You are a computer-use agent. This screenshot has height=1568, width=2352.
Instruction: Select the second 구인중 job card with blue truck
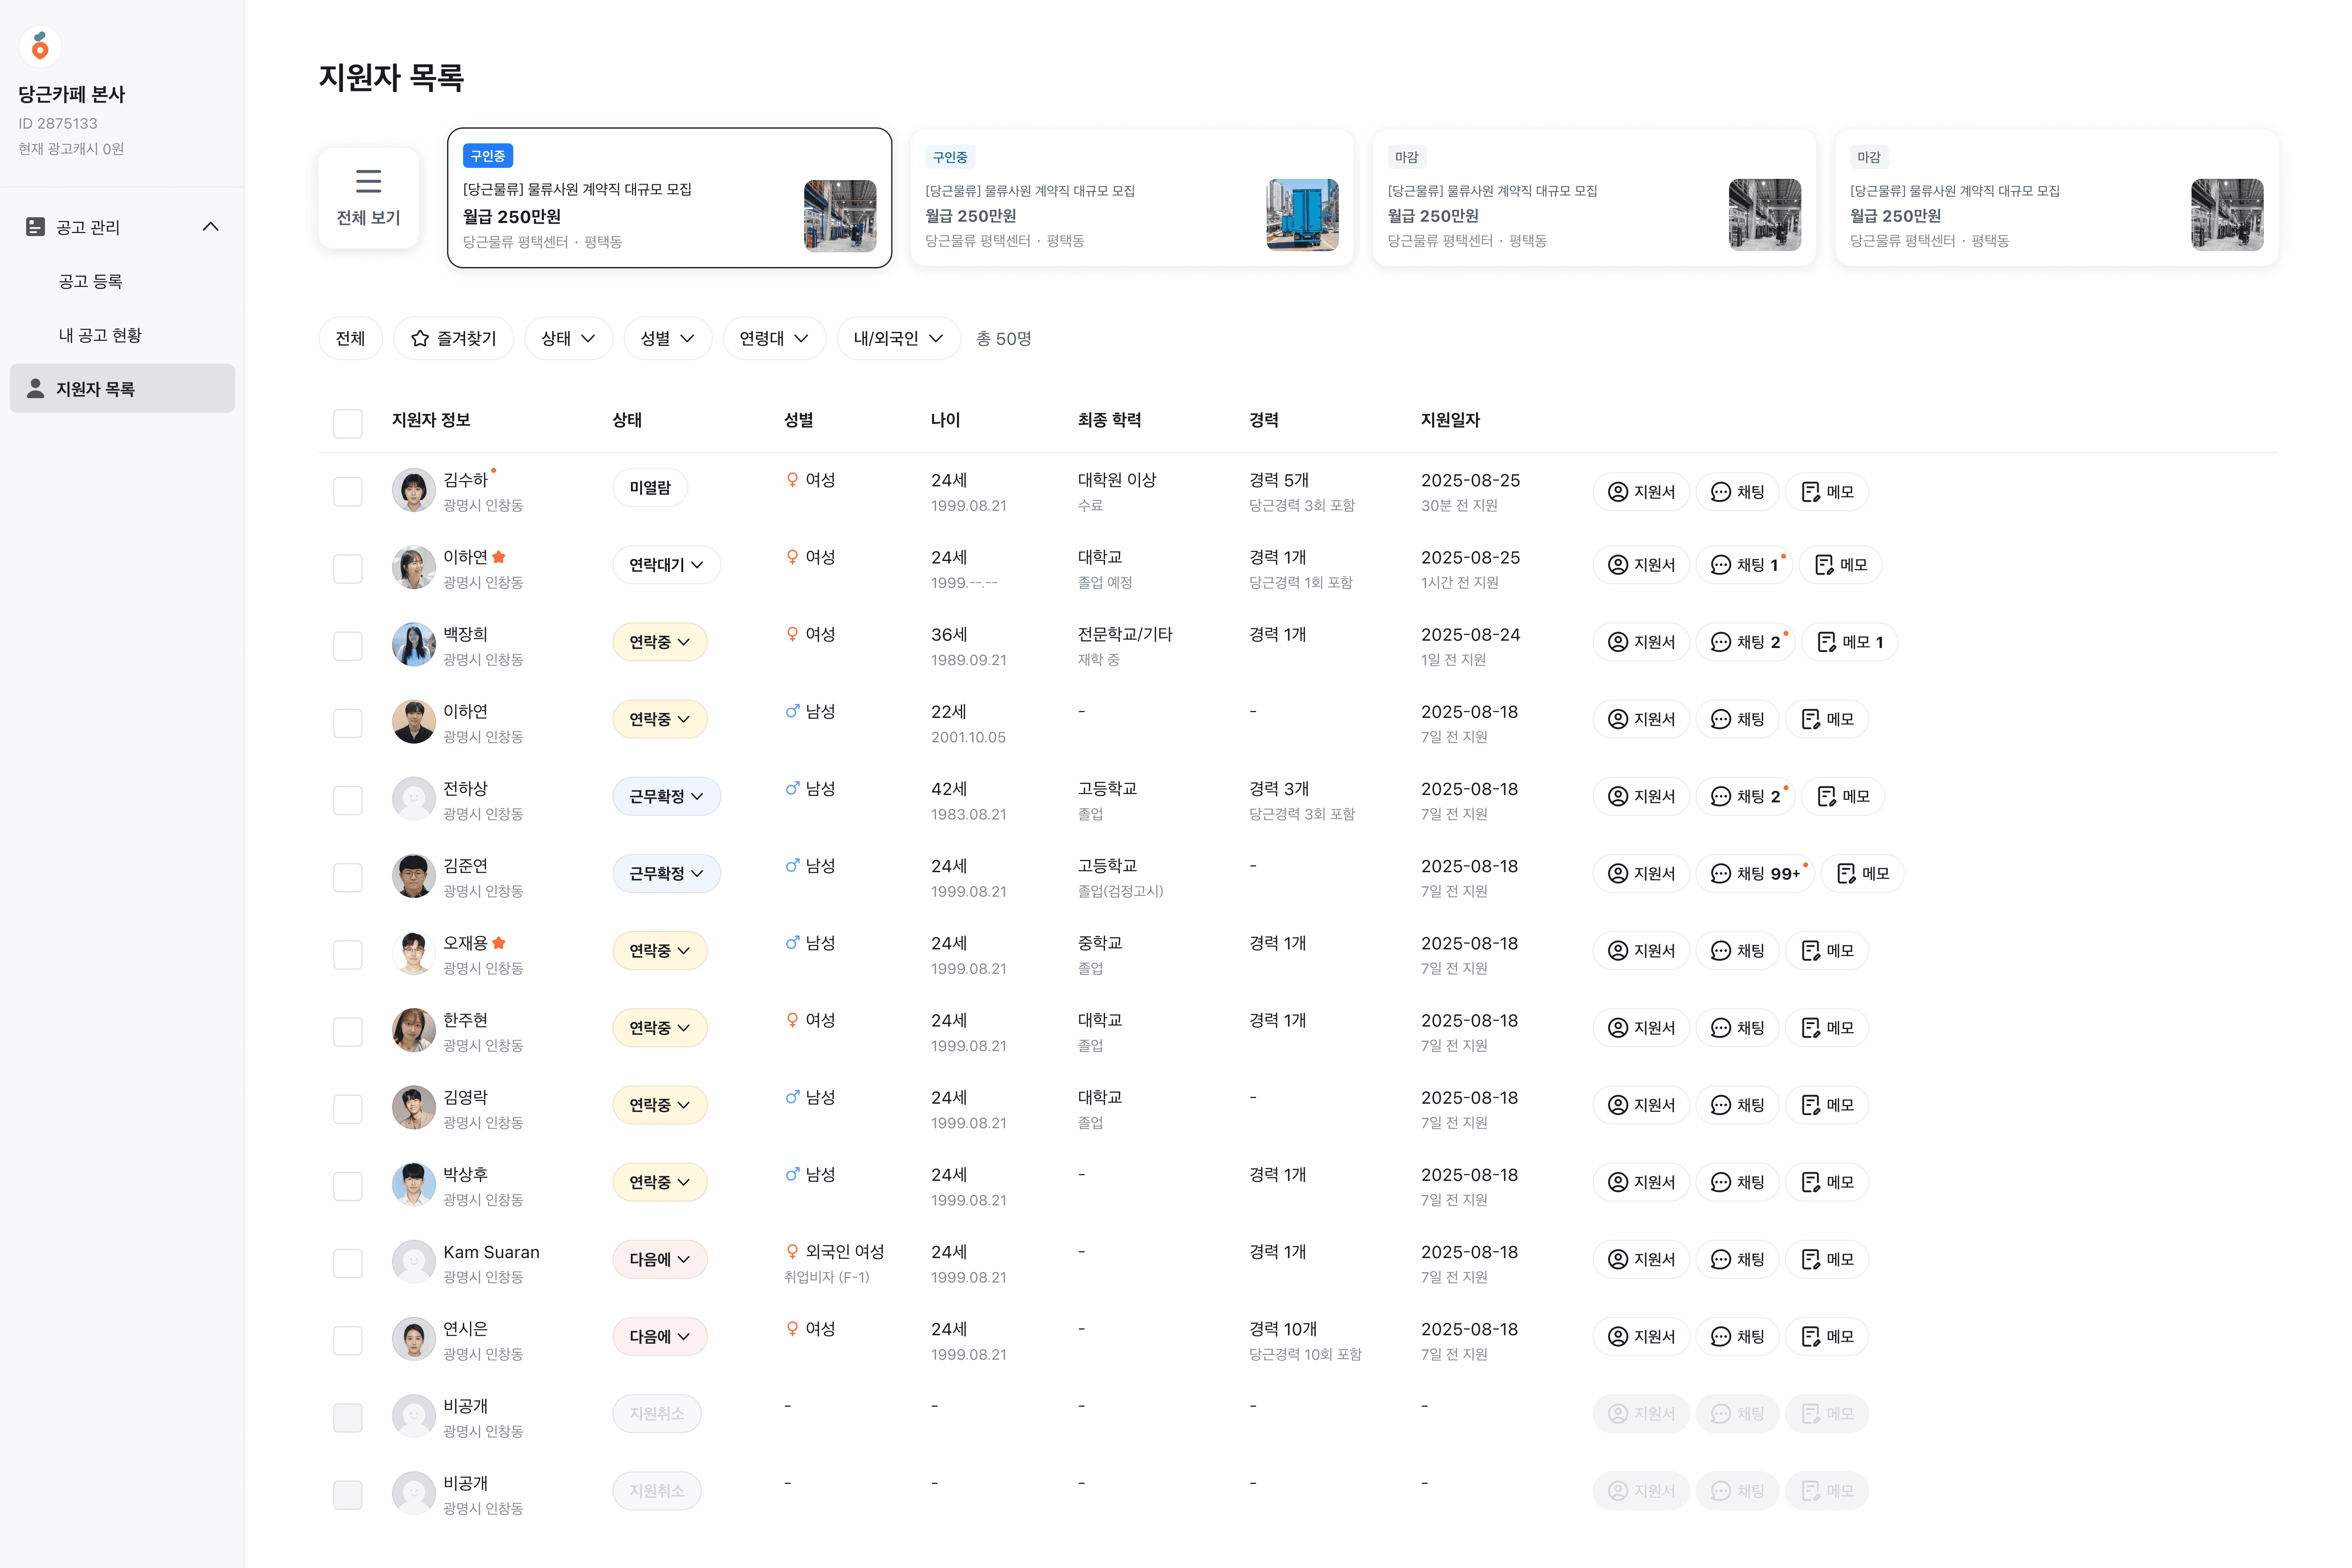click(1131, 198)
